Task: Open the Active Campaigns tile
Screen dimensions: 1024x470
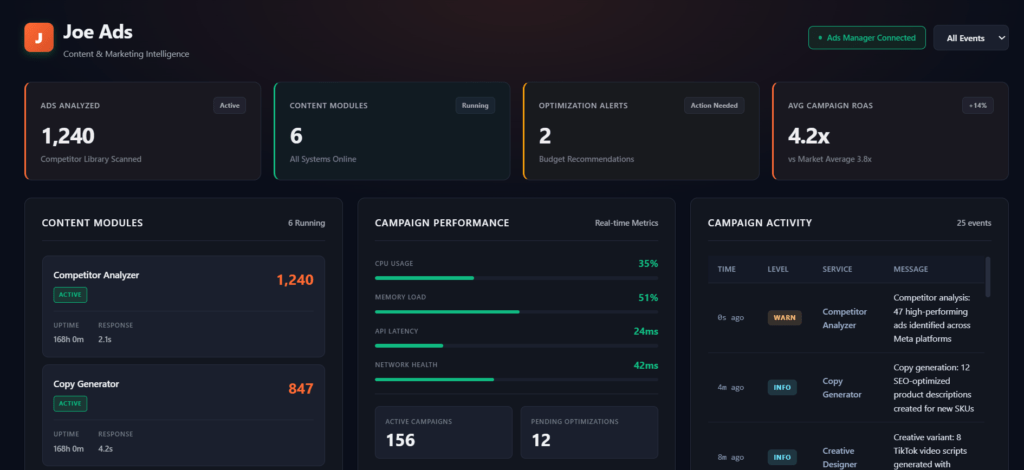Action: point(443,431)
